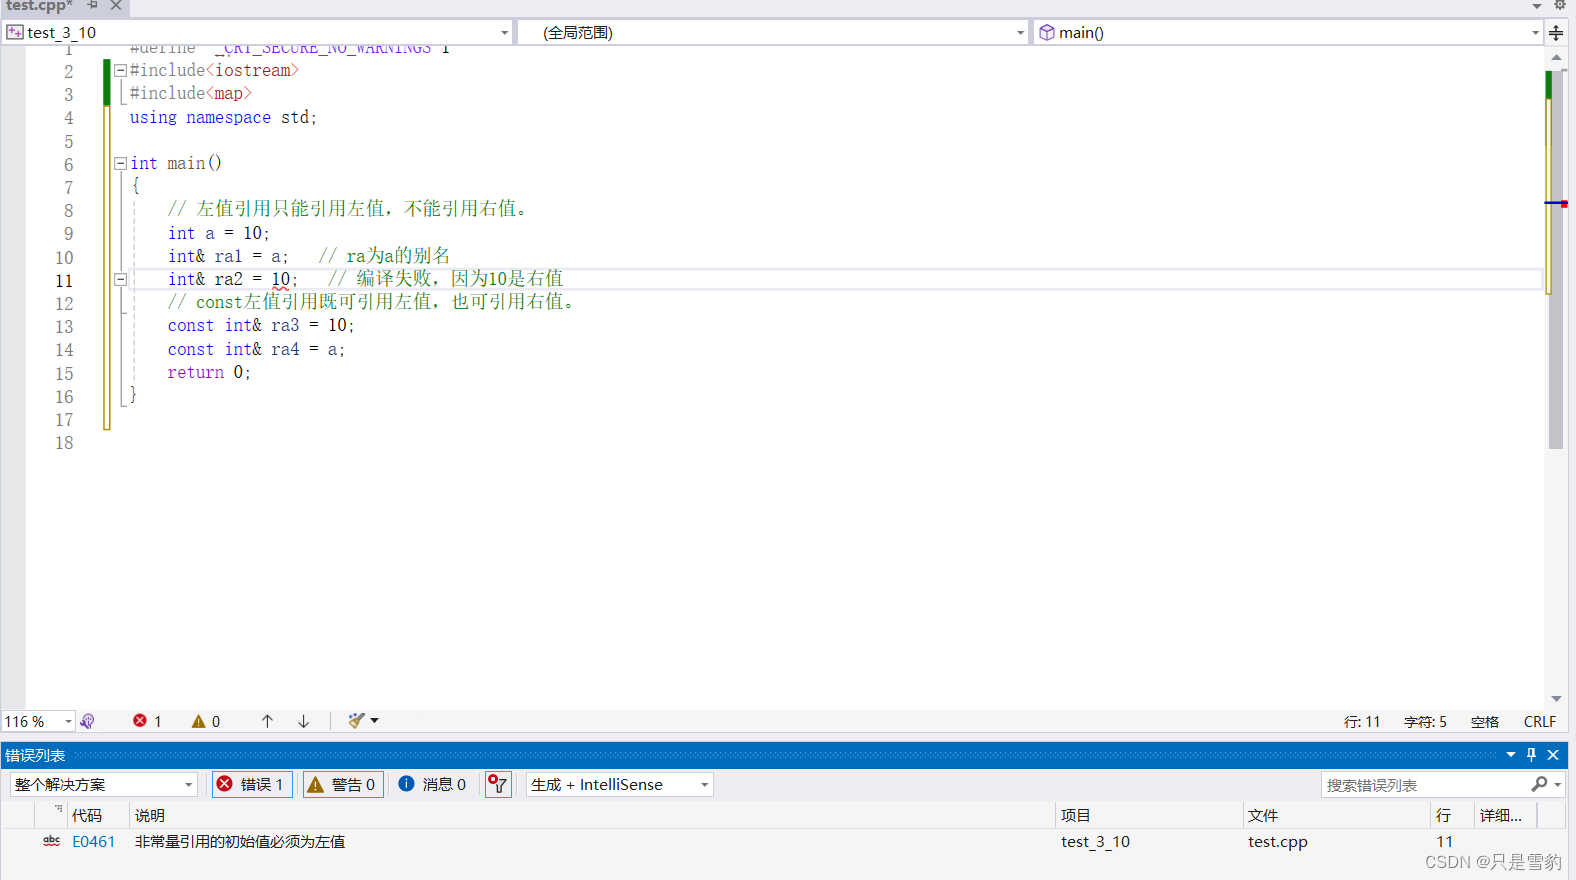
Task: Sort by the 代码 column header
Action: (x=98, y=816)
